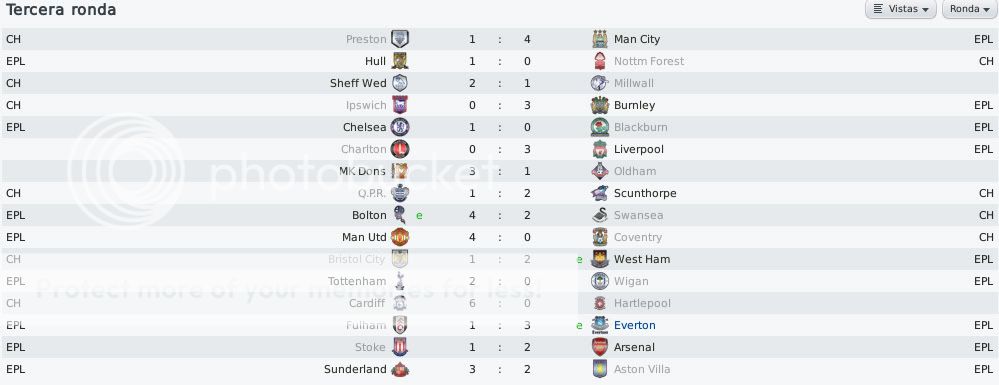Open the Everton team link

[x=635, y=325]
